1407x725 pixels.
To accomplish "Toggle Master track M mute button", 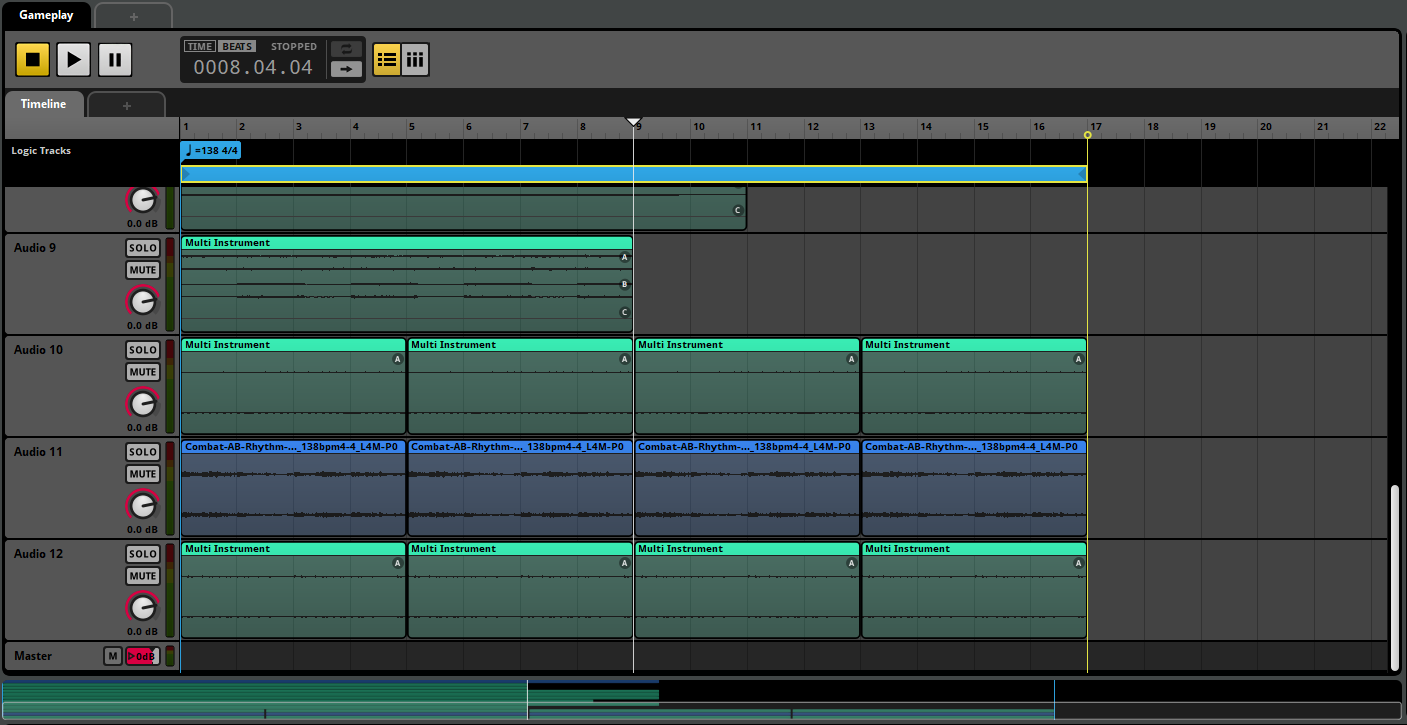I will (x=113, y=656).
